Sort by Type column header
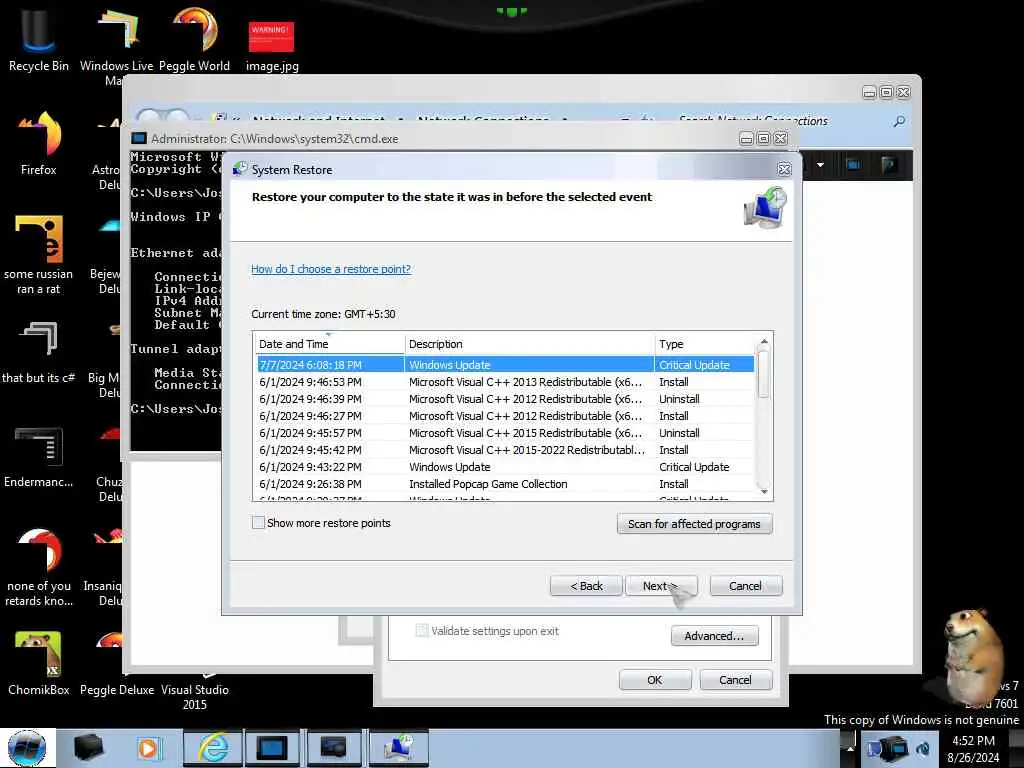1024x768 pixels. pyautogui.click(x=705, y=344)
